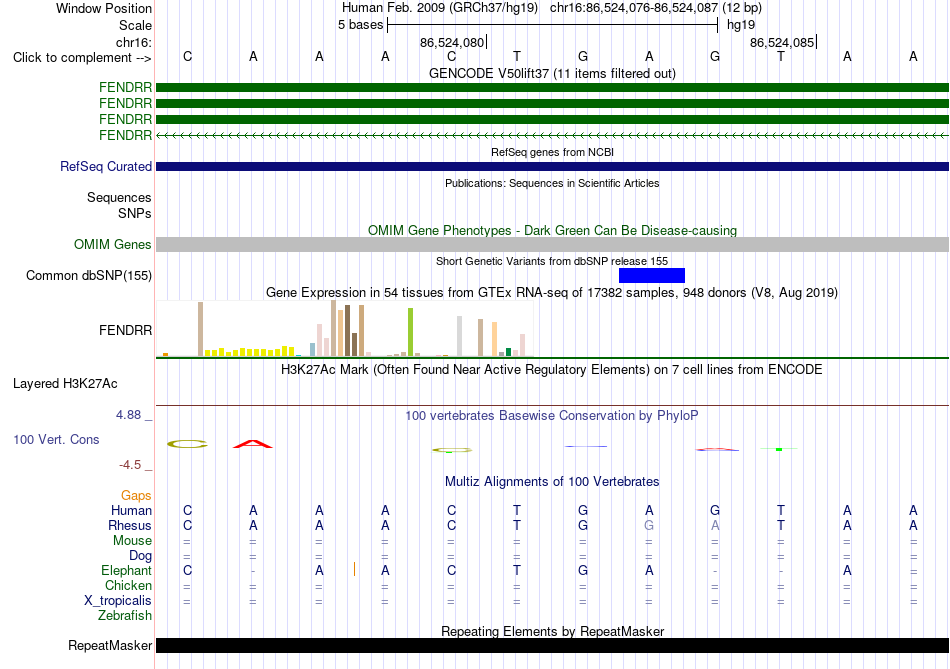Click the Window Position label
Viewport: 950px width, 669px height.
104,8
